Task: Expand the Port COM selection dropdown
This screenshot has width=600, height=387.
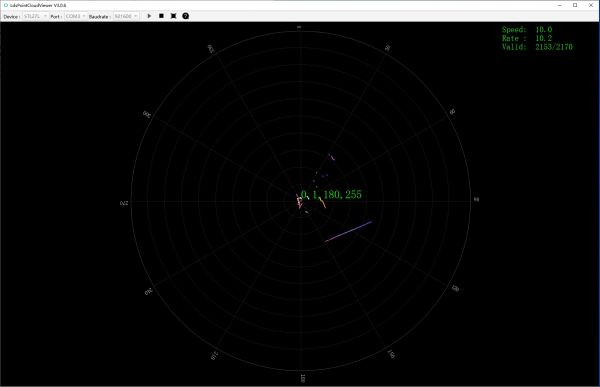Action: [x=75, y=16]
